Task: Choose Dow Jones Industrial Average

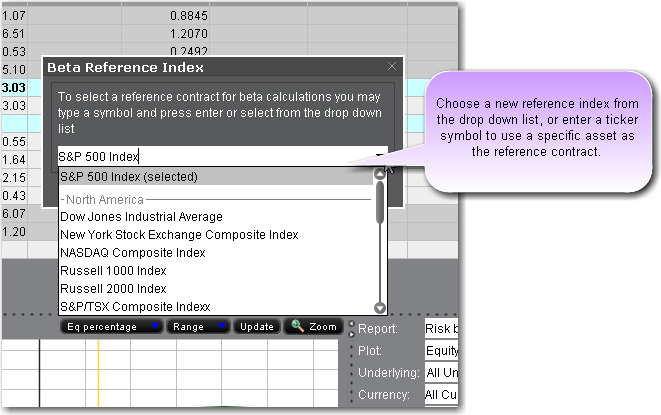Action: click(141, 216)
